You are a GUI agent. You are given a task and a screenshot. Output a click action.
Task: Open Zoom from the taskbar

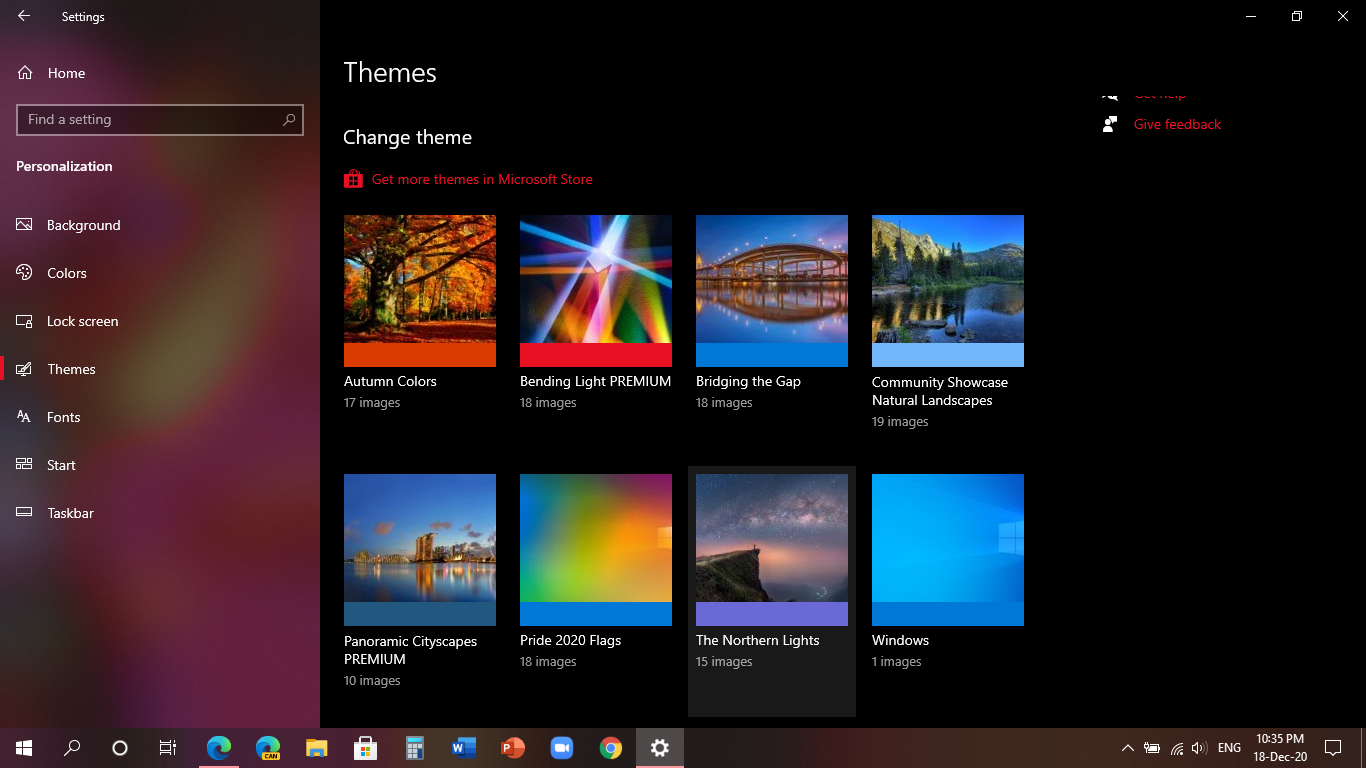point(561,748)
